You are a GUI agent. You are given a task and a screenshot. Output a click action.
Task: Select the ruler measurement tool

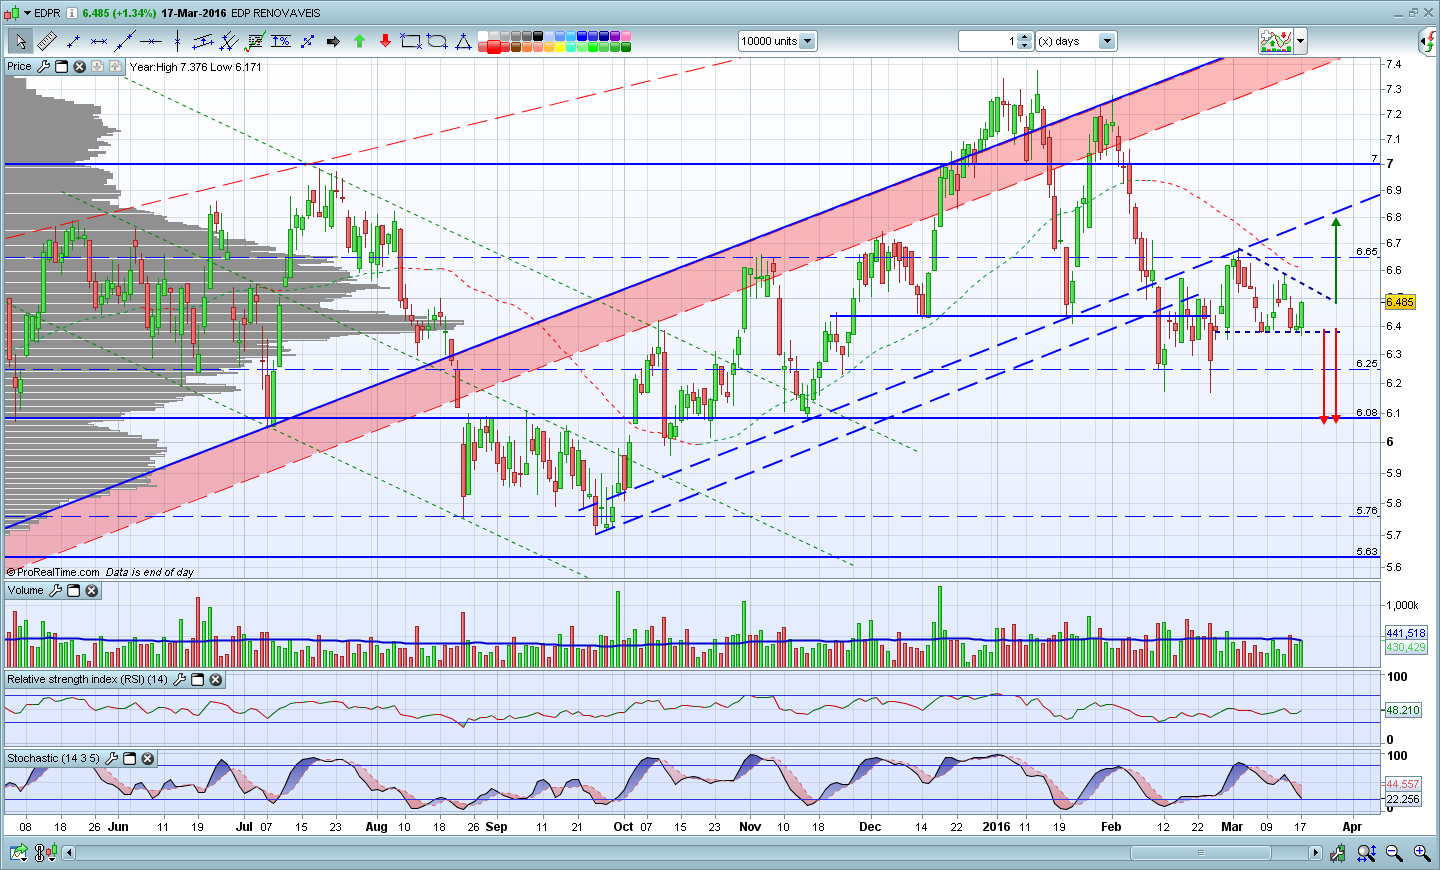(x=47, y=41)
